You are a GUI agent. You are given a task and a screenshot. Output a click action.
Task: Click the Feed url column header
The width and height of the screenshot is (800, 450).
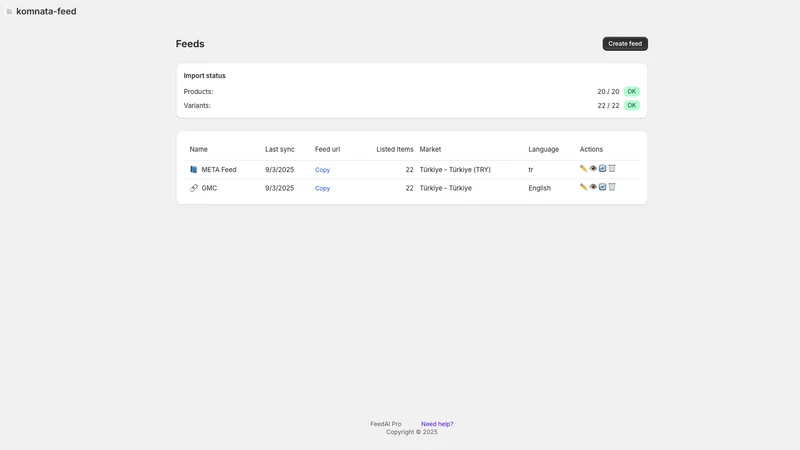point(327,149)
